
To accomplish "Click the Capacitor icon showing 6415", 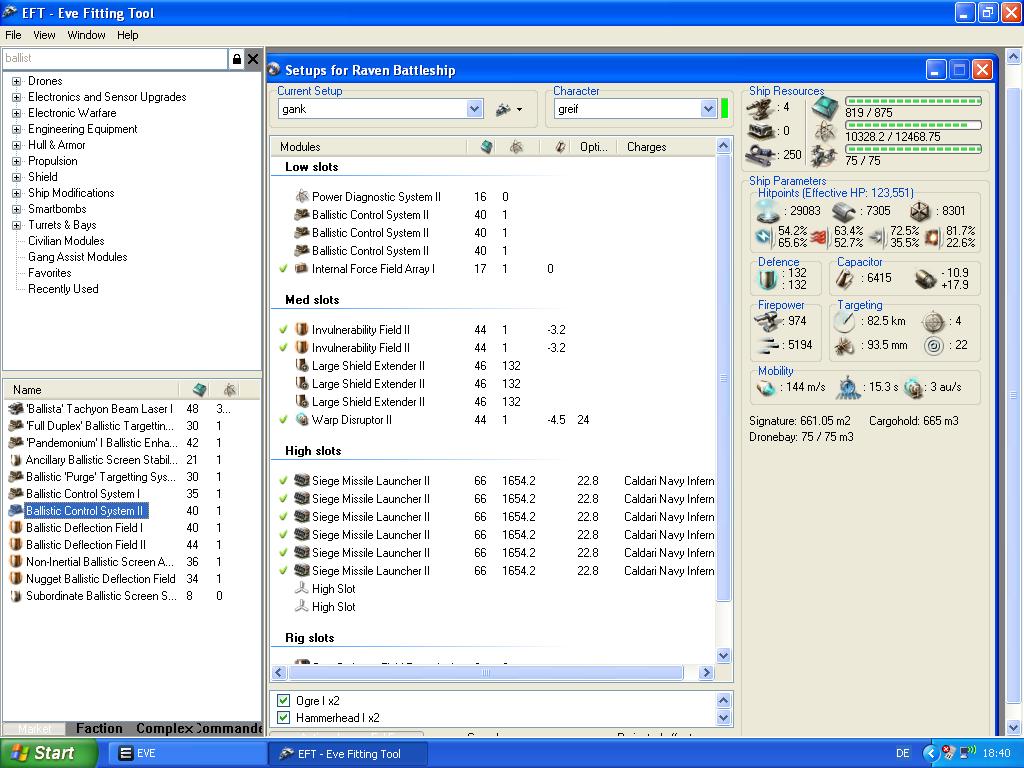I will [x=844, y=279].
